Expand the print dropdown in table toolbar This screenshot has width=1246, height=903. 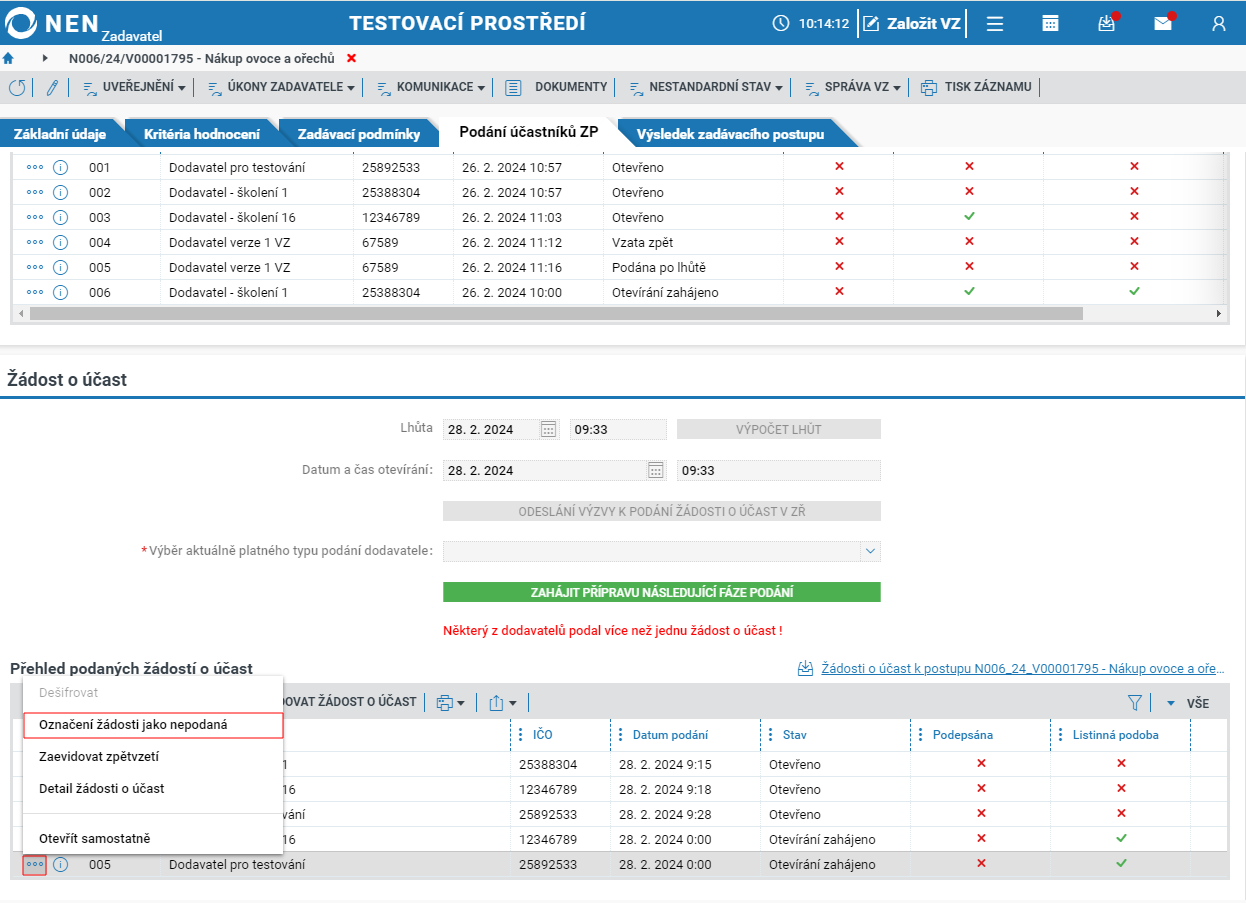(x=451, y=703)
